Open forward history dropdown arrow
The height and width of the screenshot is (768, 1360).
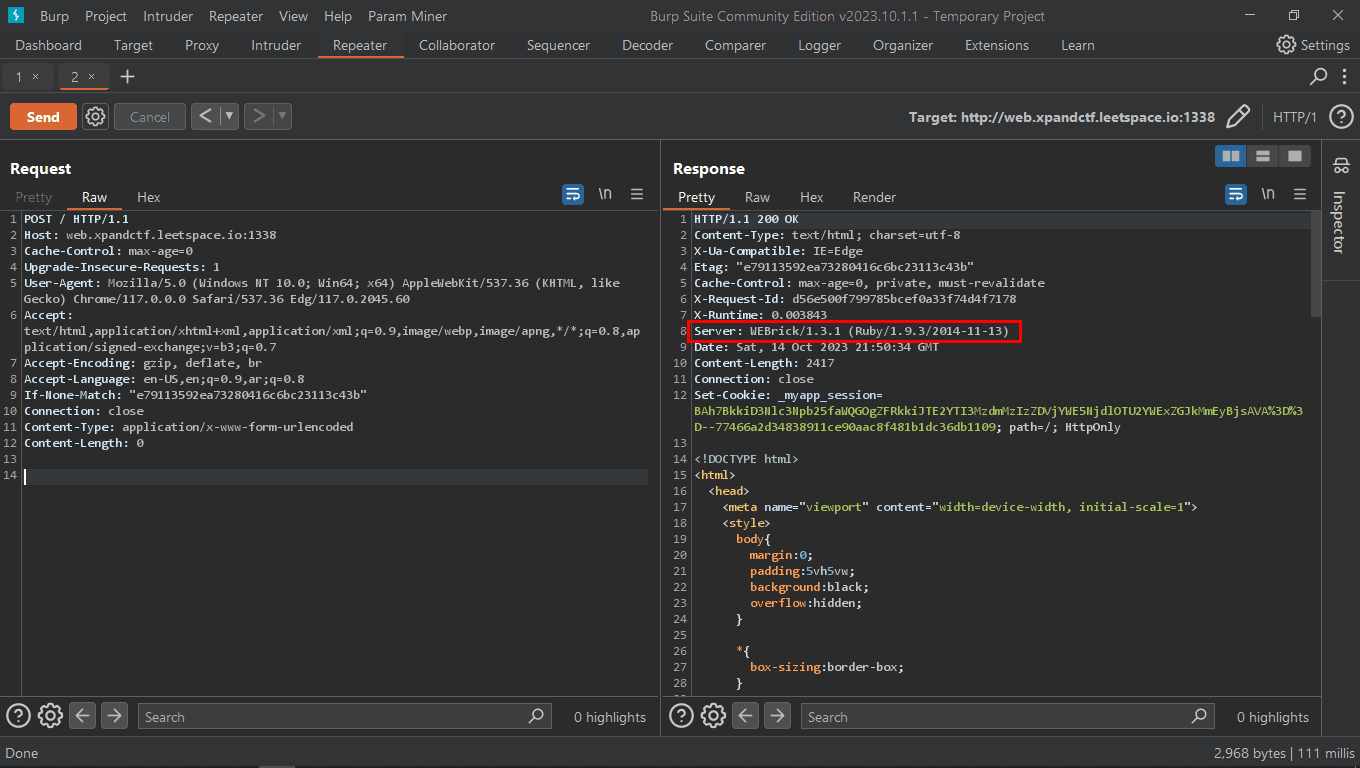(282, 116)
